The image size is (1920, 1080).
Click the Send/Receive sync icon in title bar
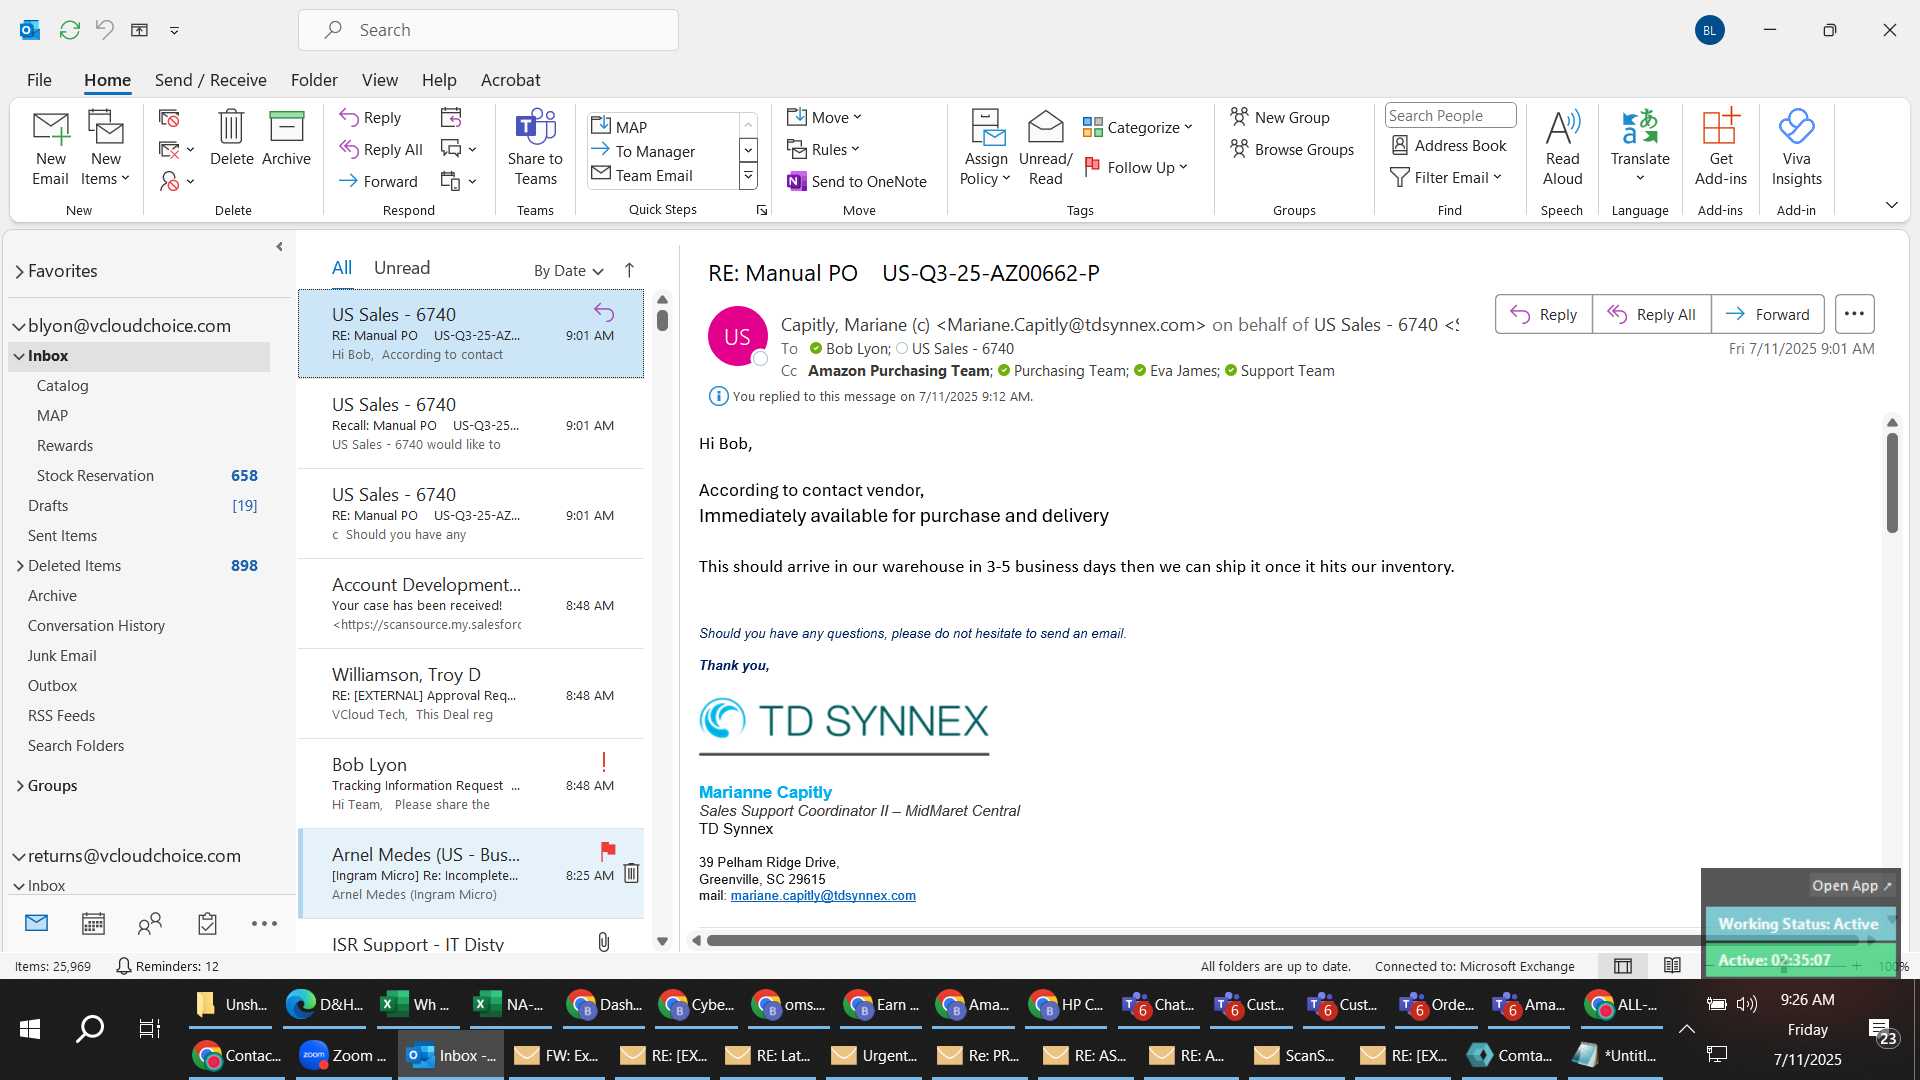[x=69, y=30]
